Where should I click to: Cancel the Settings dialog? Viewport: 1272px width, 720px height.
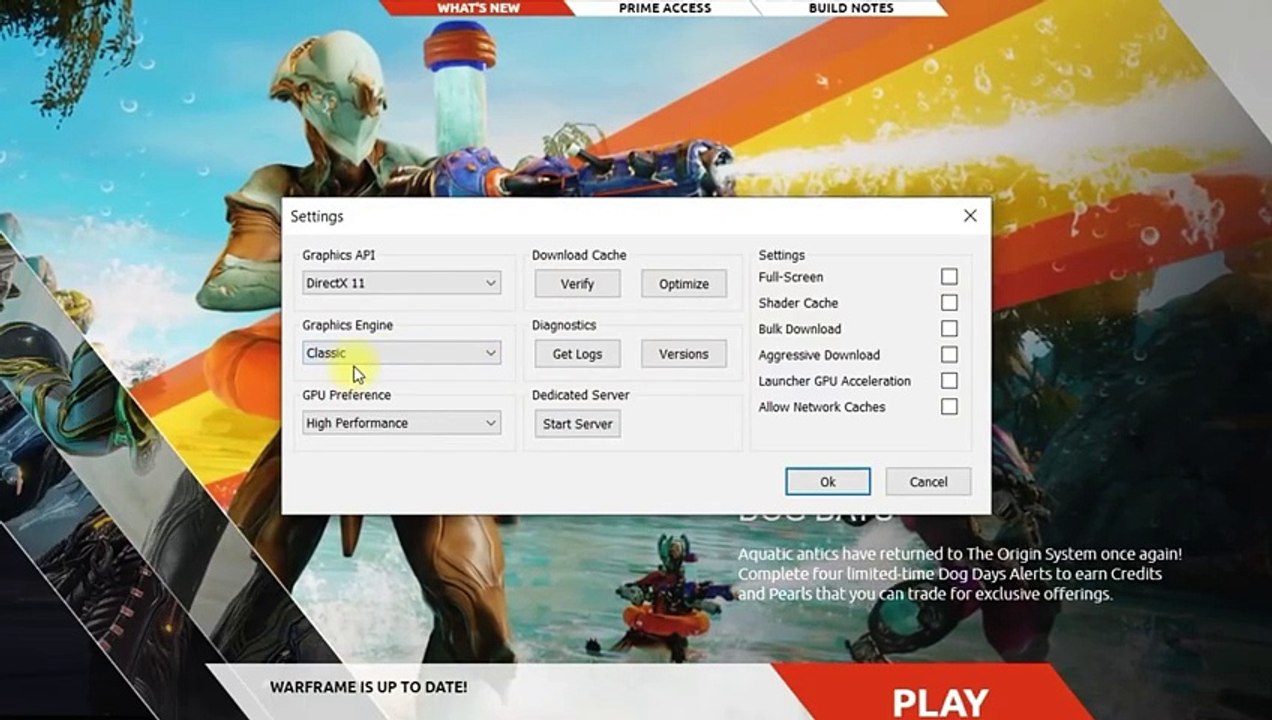click(928, 482)
